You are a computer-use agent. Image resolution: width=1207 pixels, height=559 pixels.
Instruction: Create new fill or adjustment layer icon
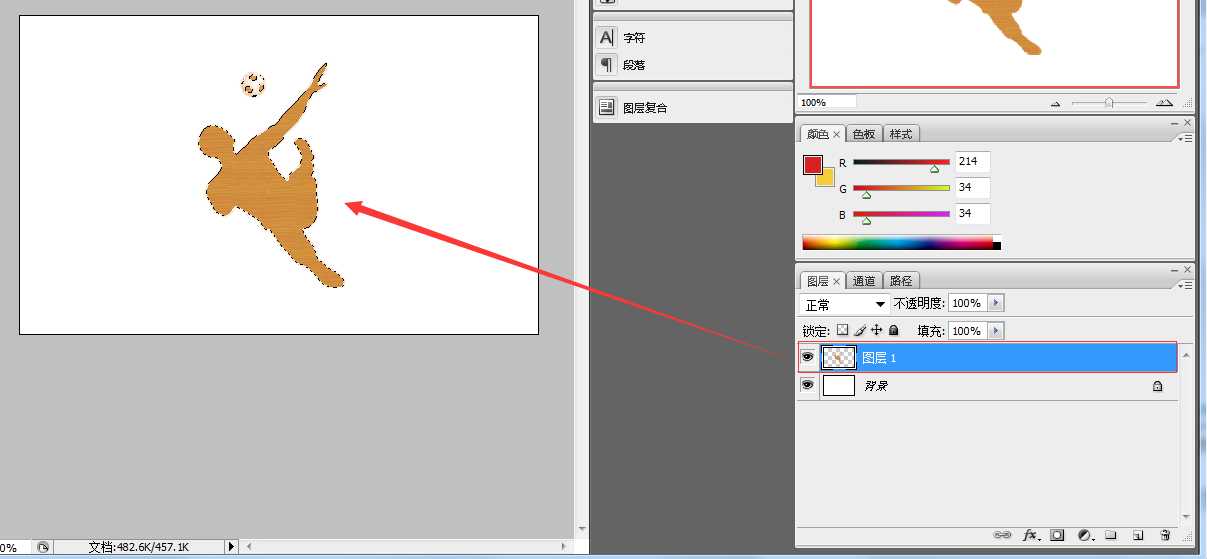[x=1085, y=536]
